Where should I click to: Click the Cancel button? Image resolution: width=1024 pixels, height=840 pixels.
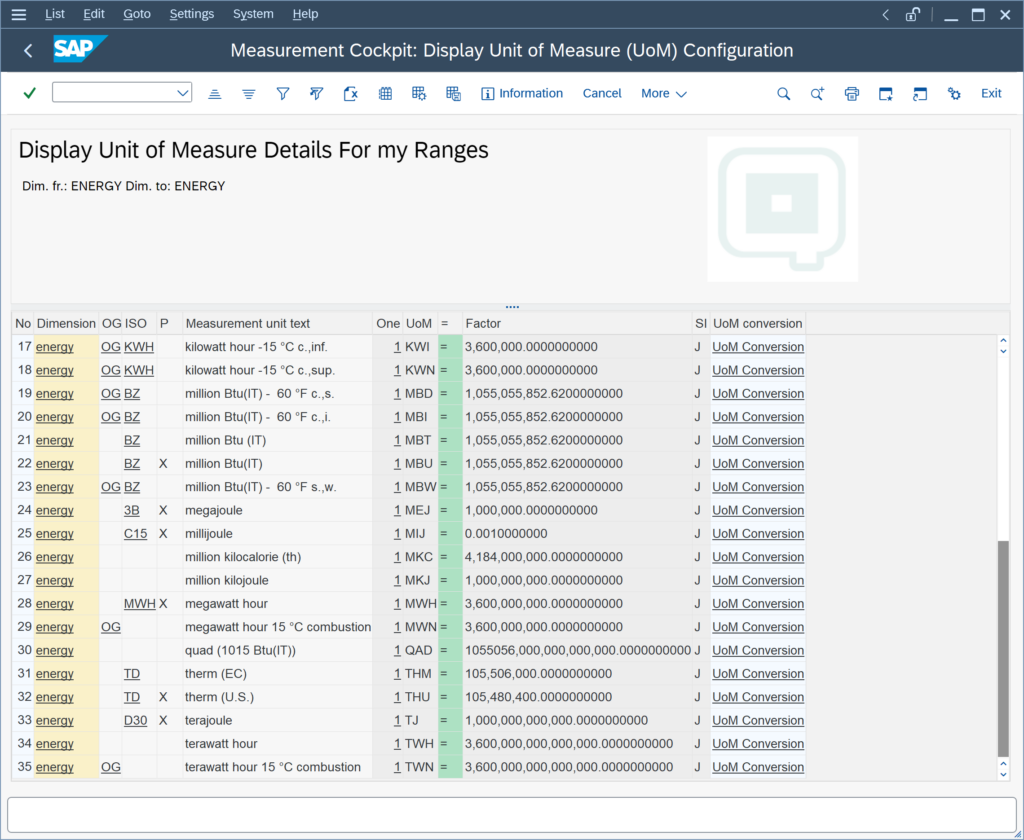pos(601,93)
